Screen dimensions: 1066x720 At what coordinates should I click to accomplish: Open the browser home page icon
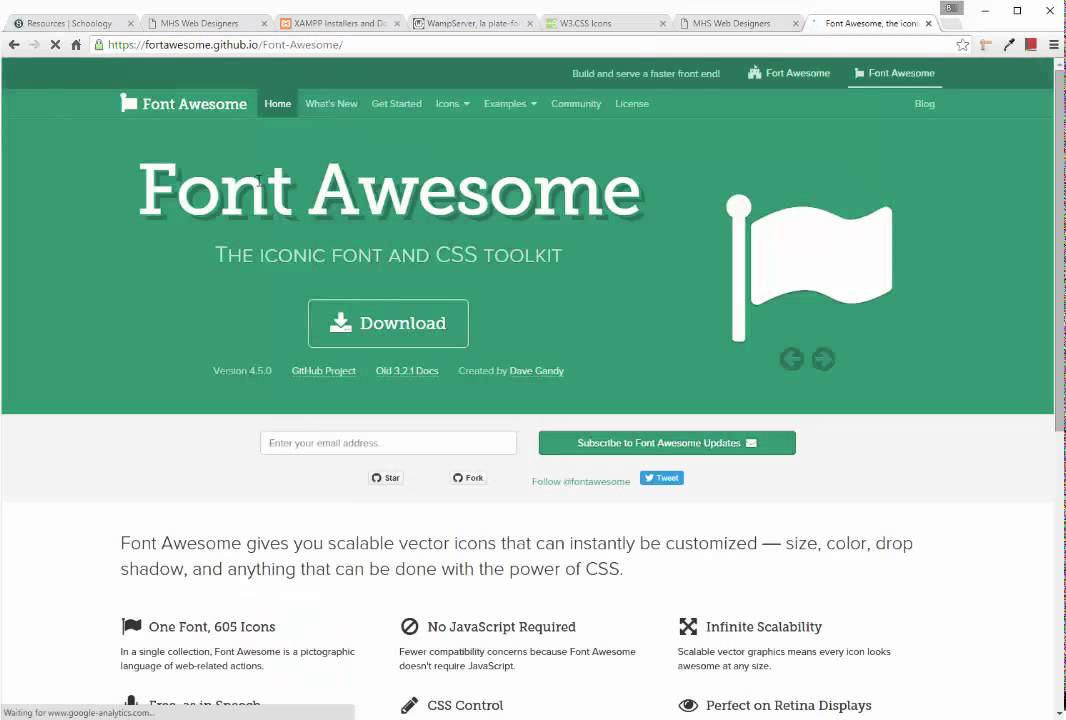click(x=76, y=45)
